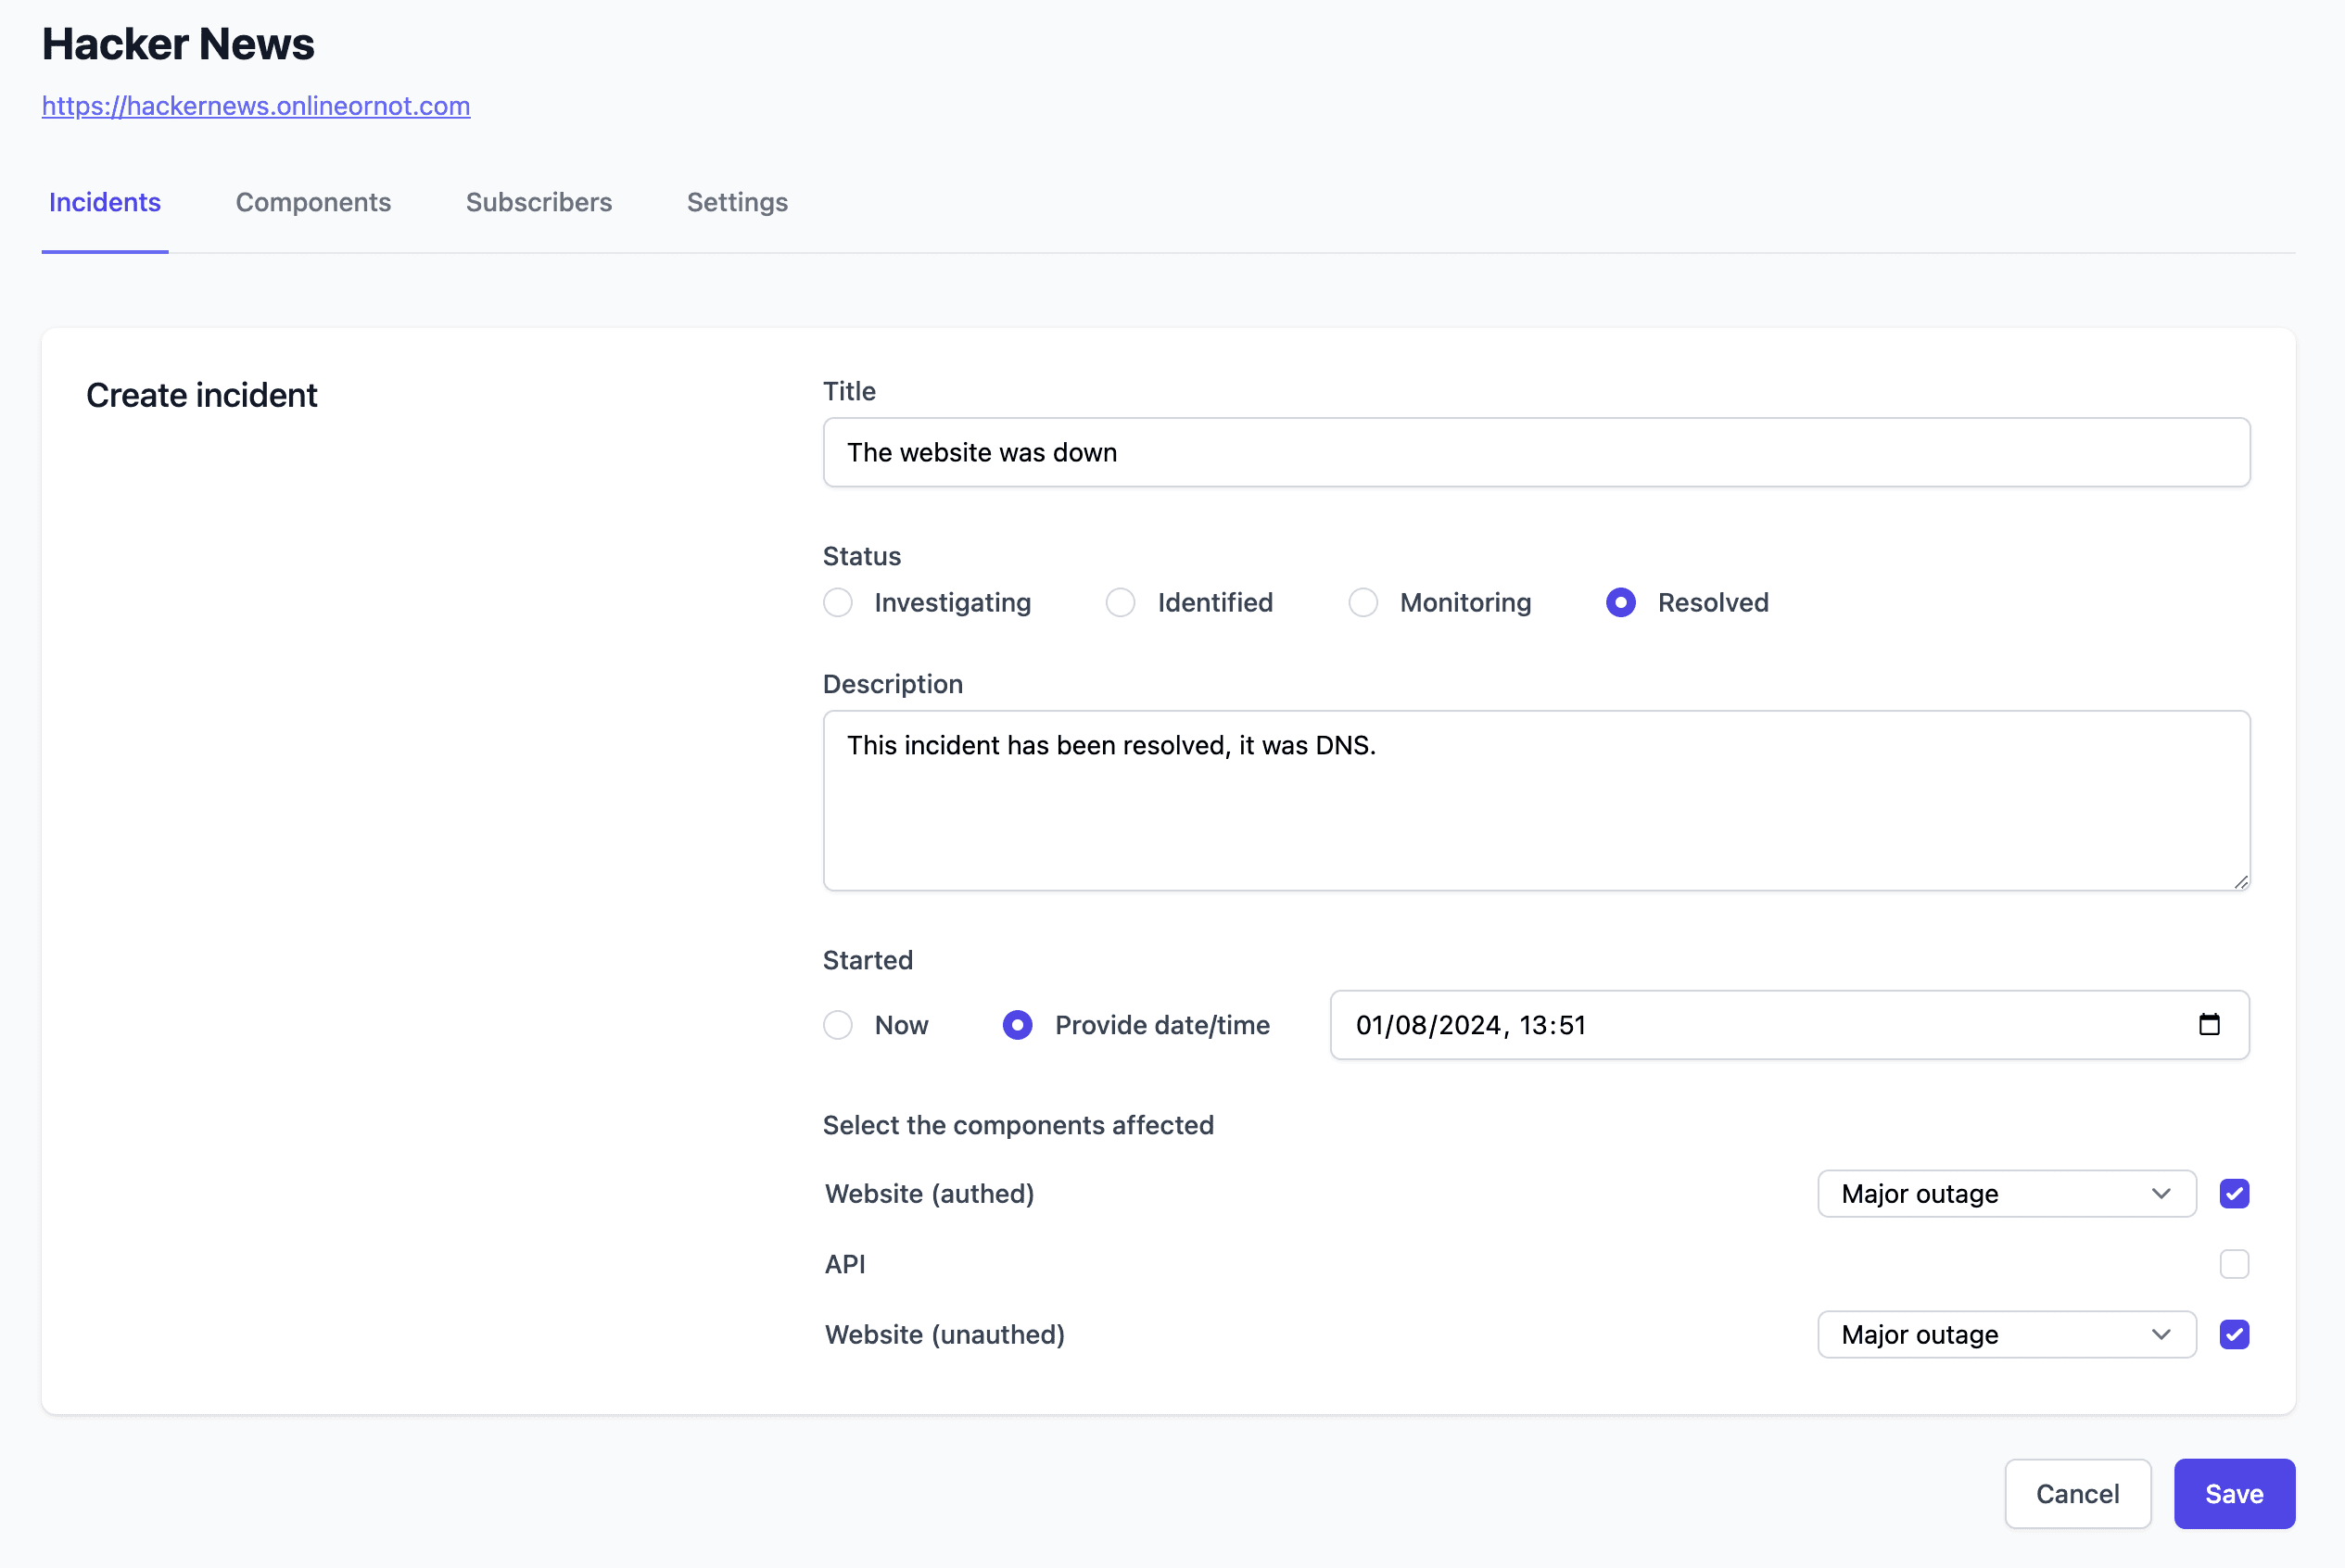This screenshot has width=2345, height=1568.
Task: Click inside the Description text area
Action: point(1536,800)
